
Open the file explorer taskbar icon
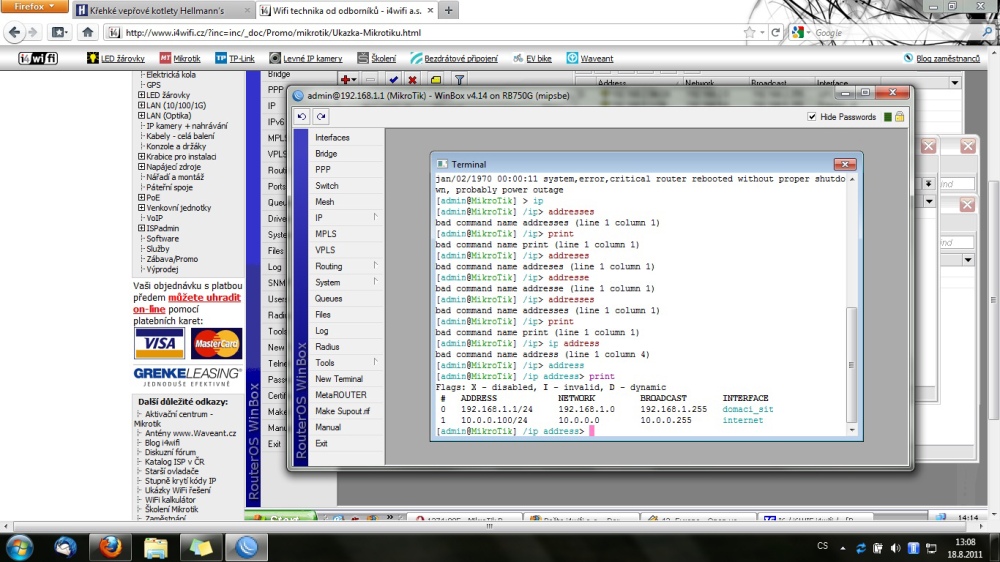155,547
